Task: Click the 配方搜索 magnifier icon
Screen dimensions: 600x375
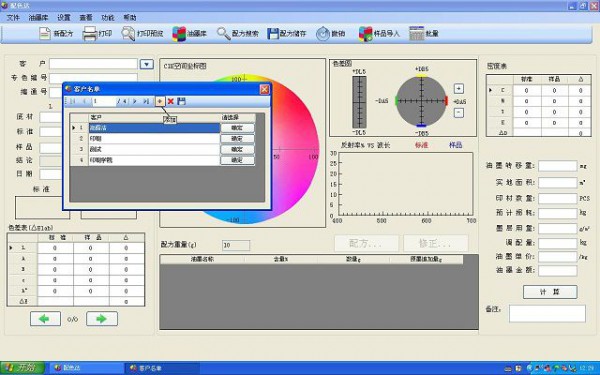Action: click(x=223, y=34)
